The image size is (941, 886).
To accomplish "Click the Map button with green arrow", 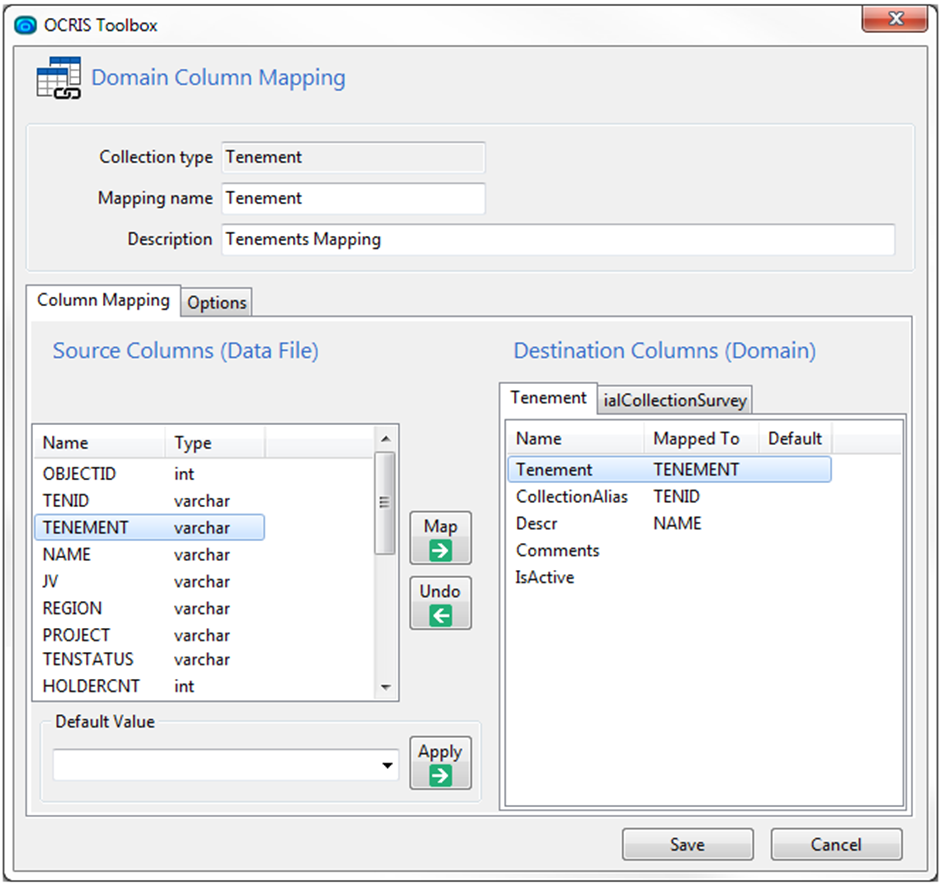I will [x=440, y=538].
